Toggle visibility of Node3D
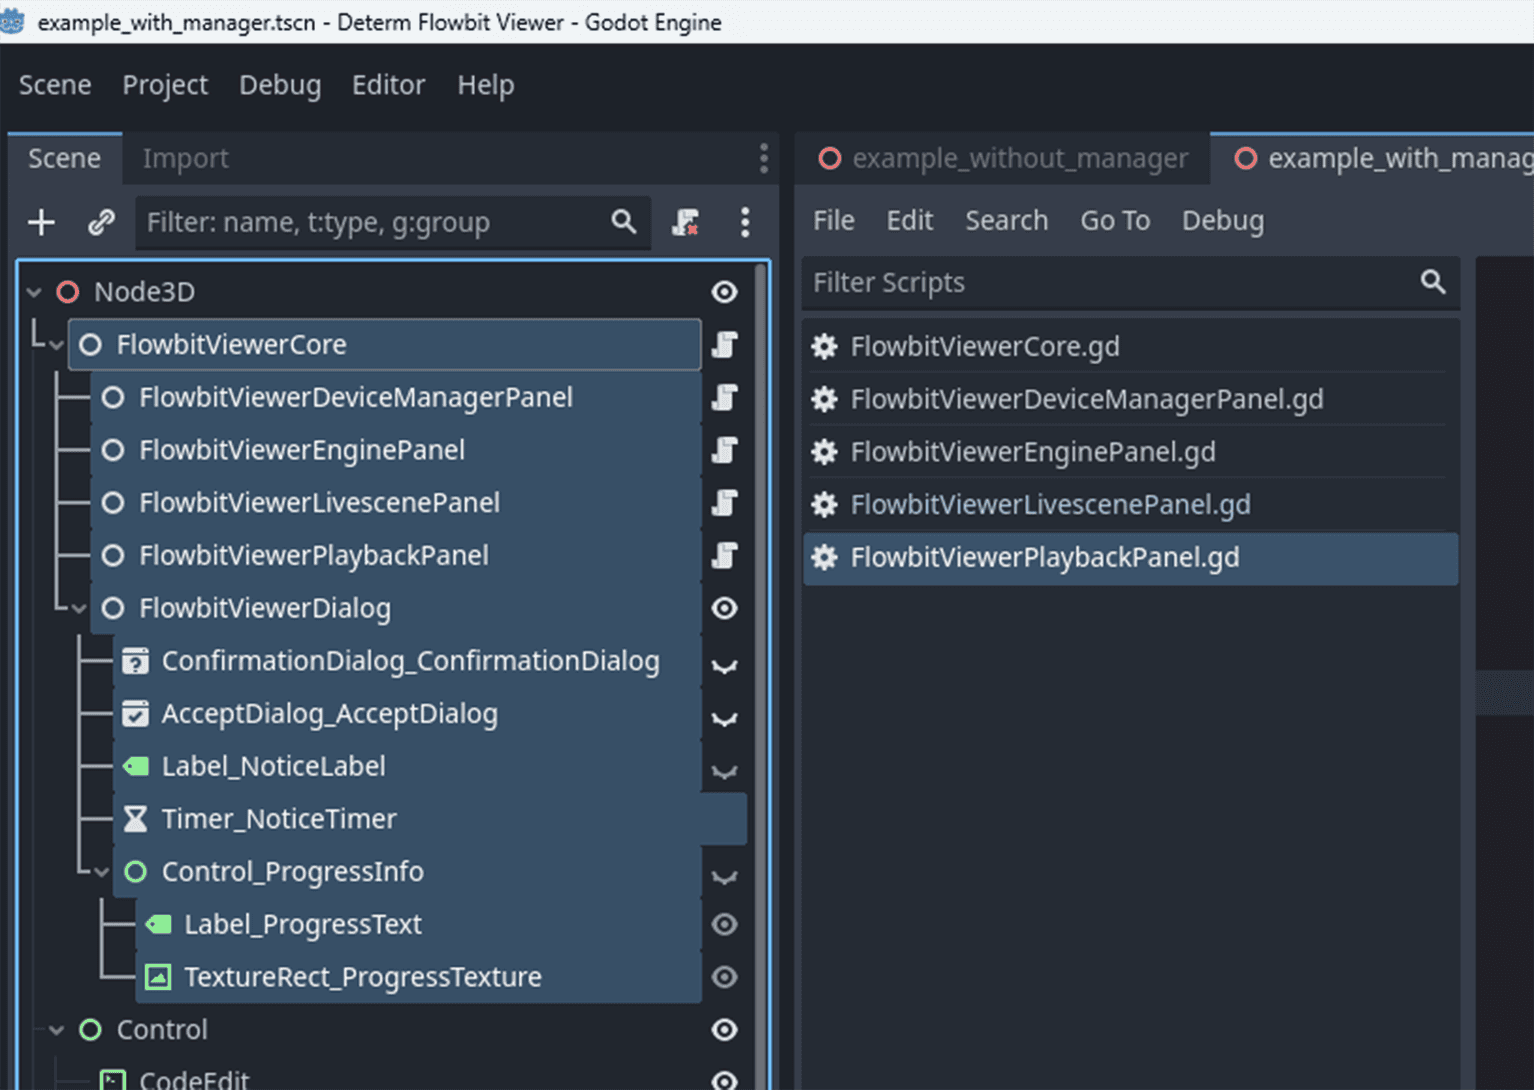This screenshot has height=1090, width=1534. 725,292
